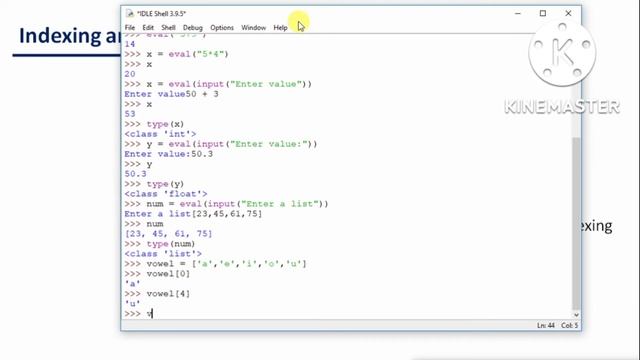640x360 pixels.
Task: Open the File menu
Action: tap(130, 28)
